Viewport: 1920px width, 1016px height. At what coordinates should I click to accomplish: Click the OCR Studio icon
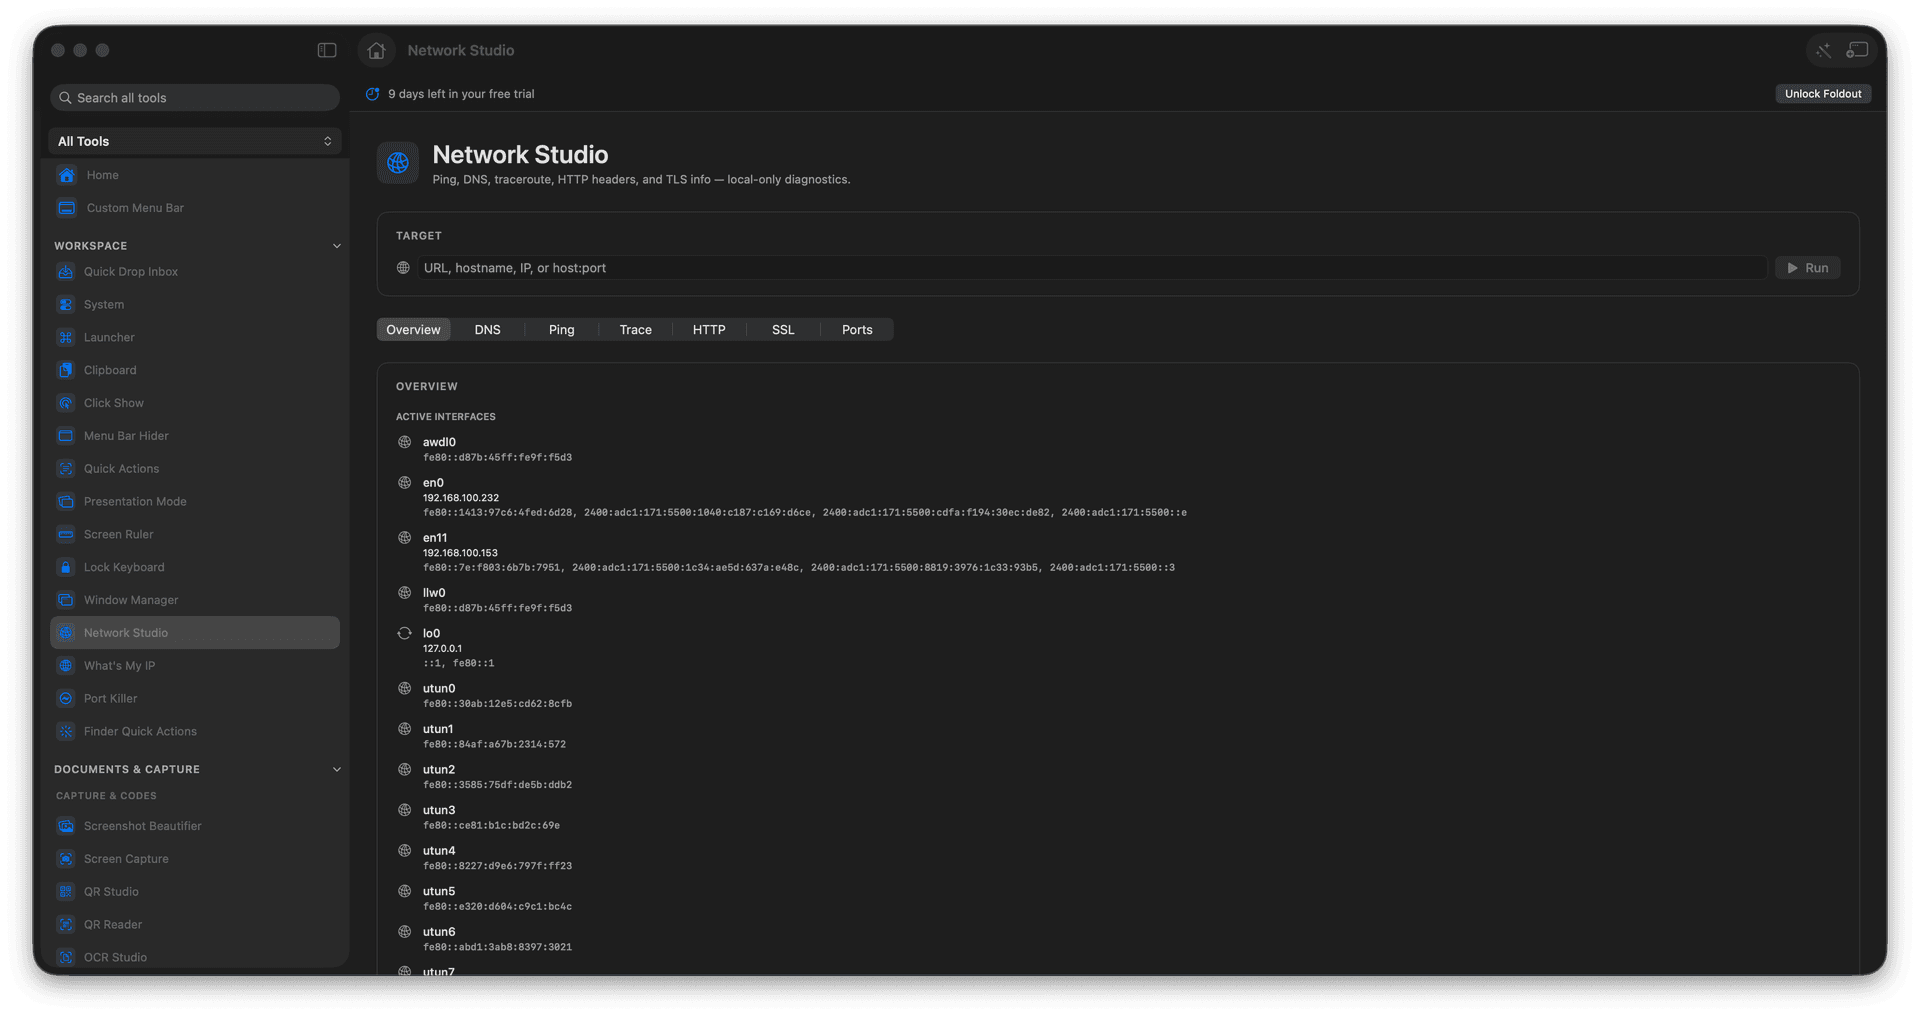[x=66, y=958]
